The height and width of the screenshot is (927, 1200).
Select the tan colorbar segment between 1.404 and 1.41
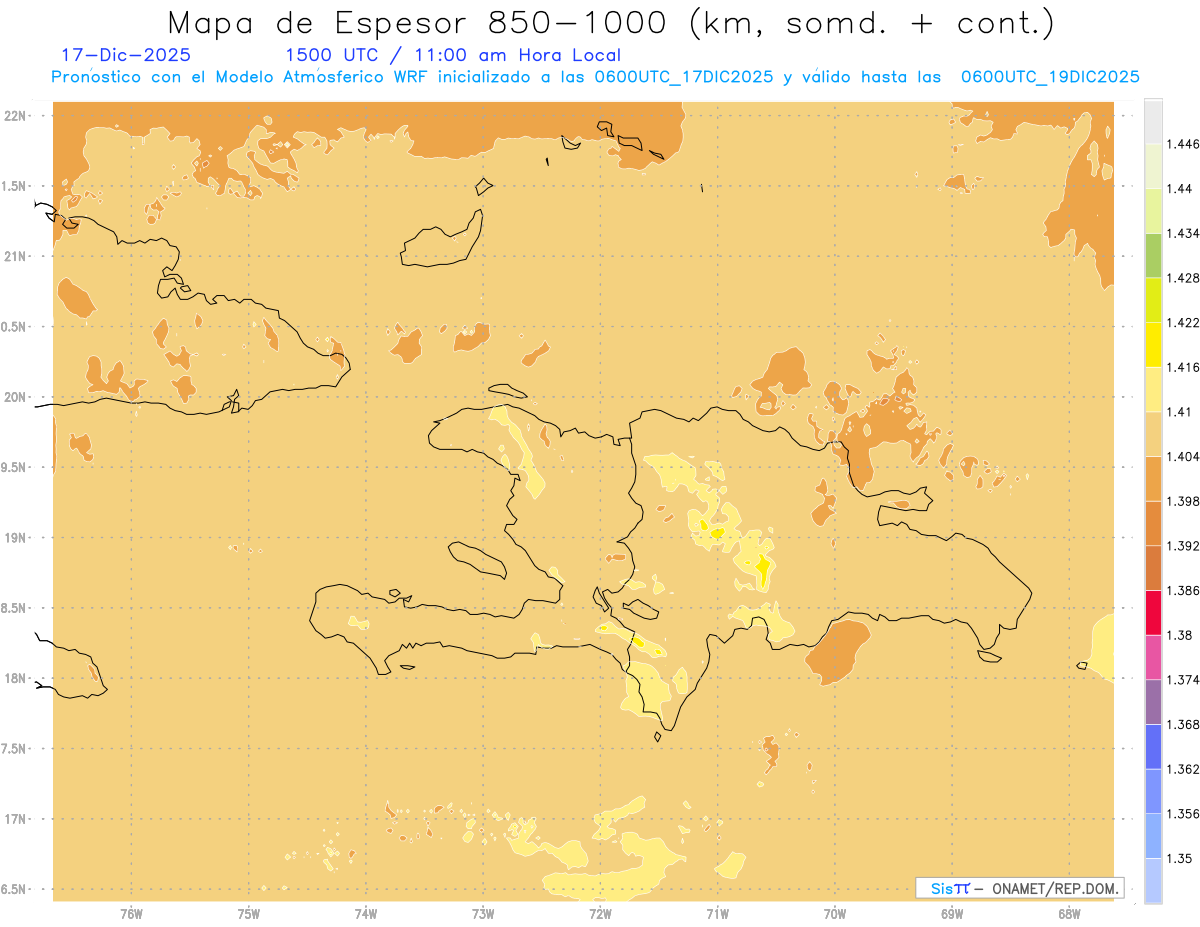pyautogui.click(x=1153, y=434)
